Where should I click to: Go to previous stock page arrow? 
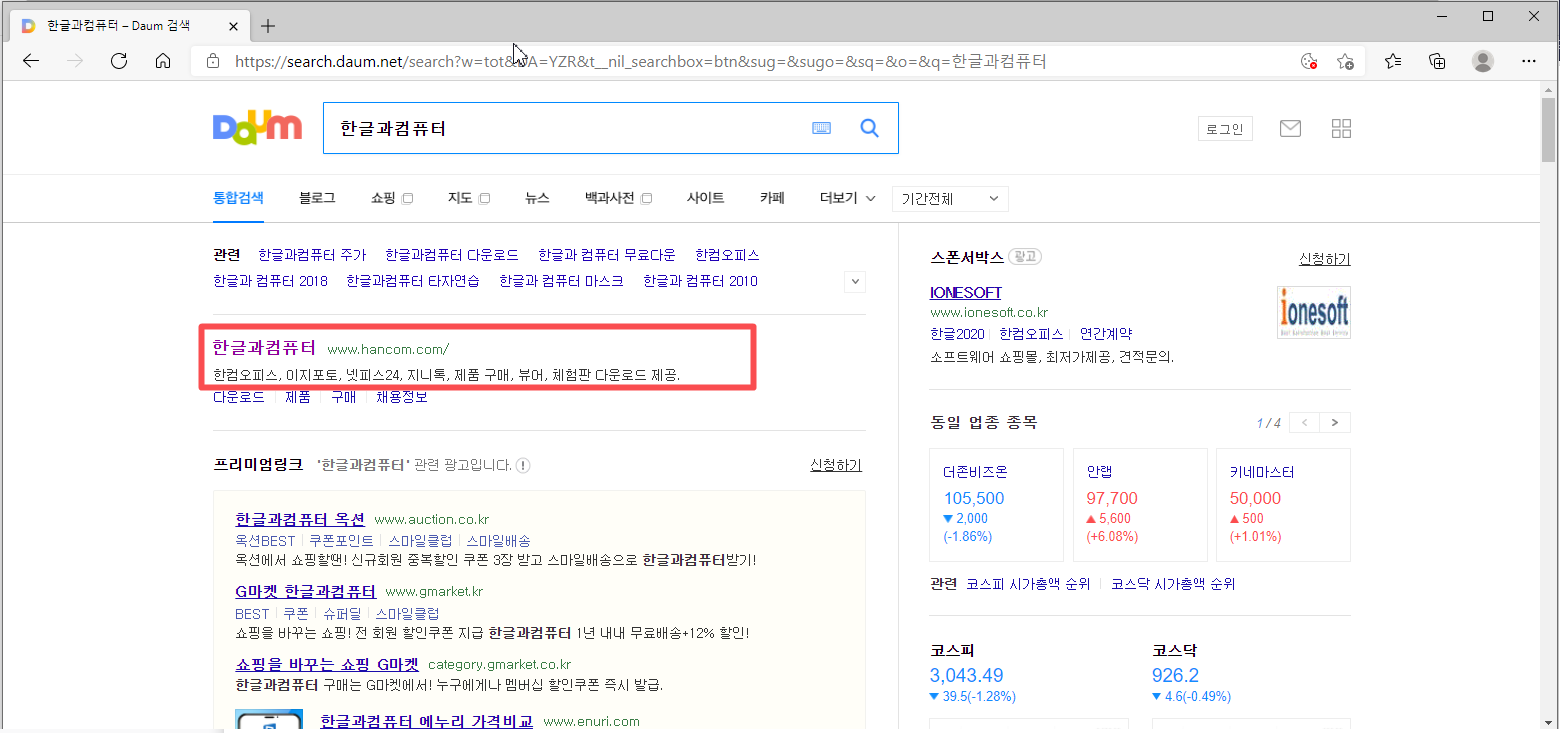[x=1305, y=422]
